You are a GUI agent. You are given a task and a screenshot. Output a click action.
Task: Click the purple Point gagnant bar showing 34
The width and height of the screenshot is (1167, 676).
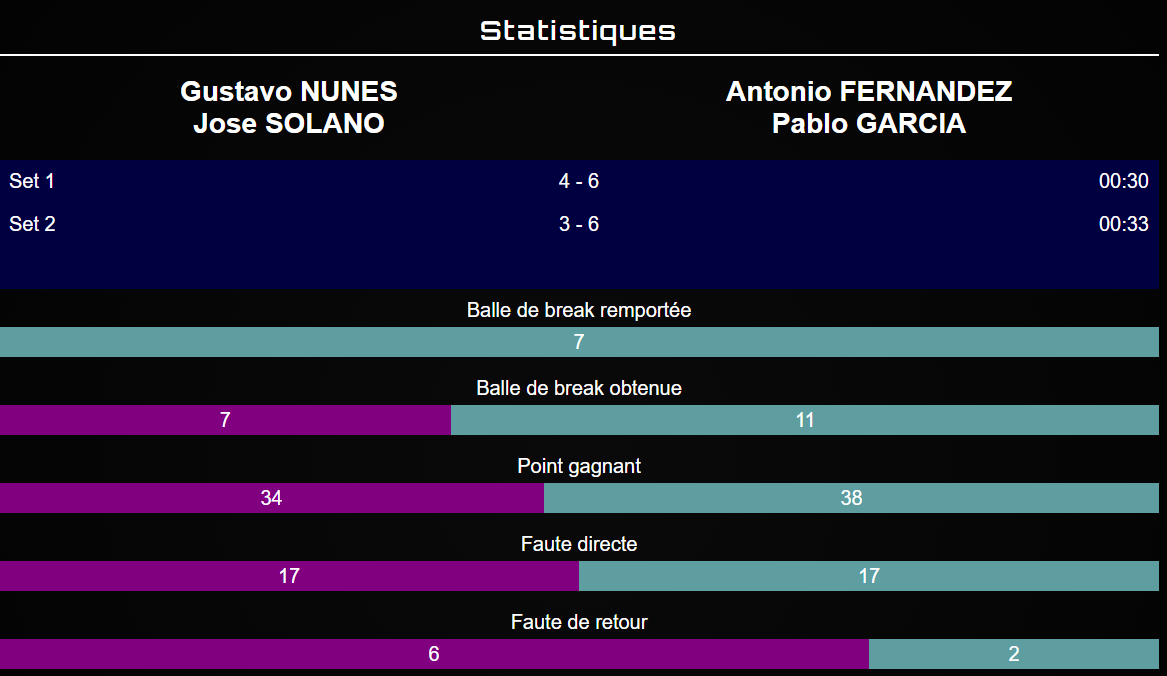click(271, 498)
